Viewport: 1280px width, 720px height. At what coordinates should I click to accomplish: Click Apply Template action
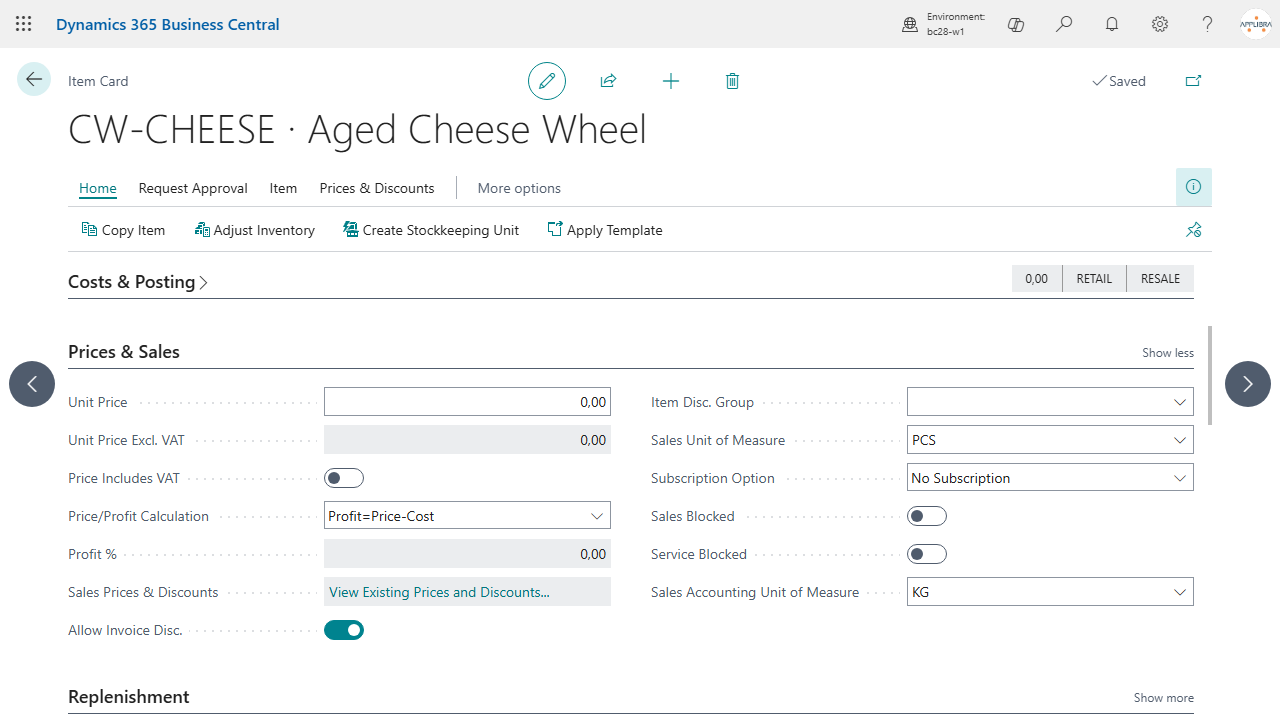tap(605, 230)
